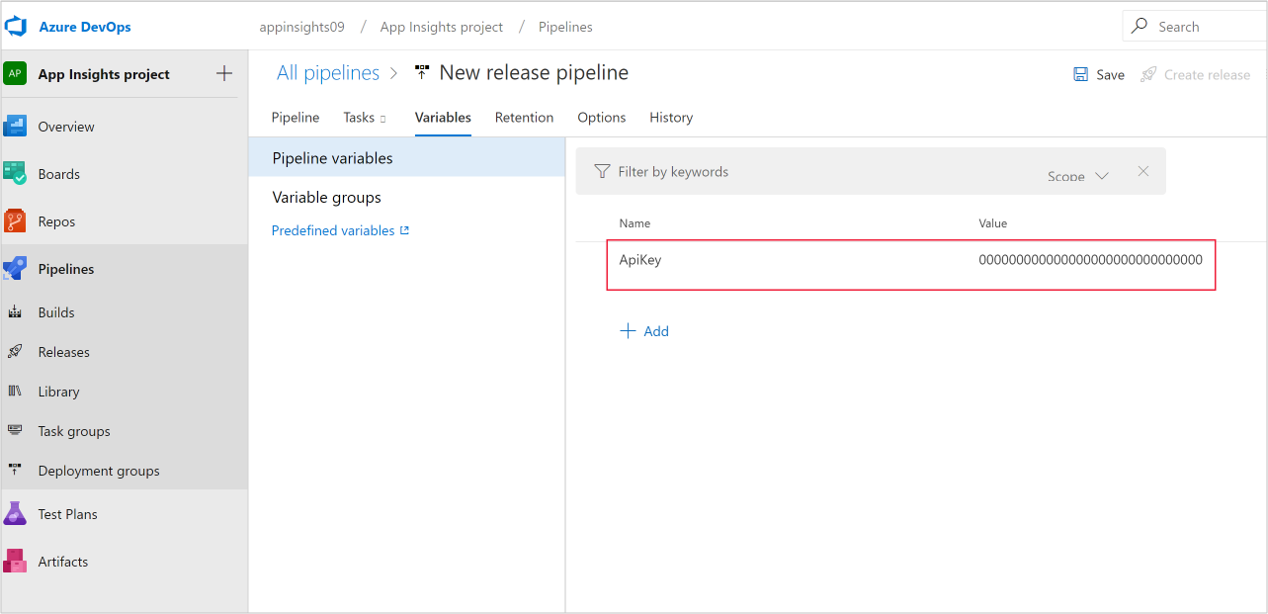Click the Value column header

point(993,223)
